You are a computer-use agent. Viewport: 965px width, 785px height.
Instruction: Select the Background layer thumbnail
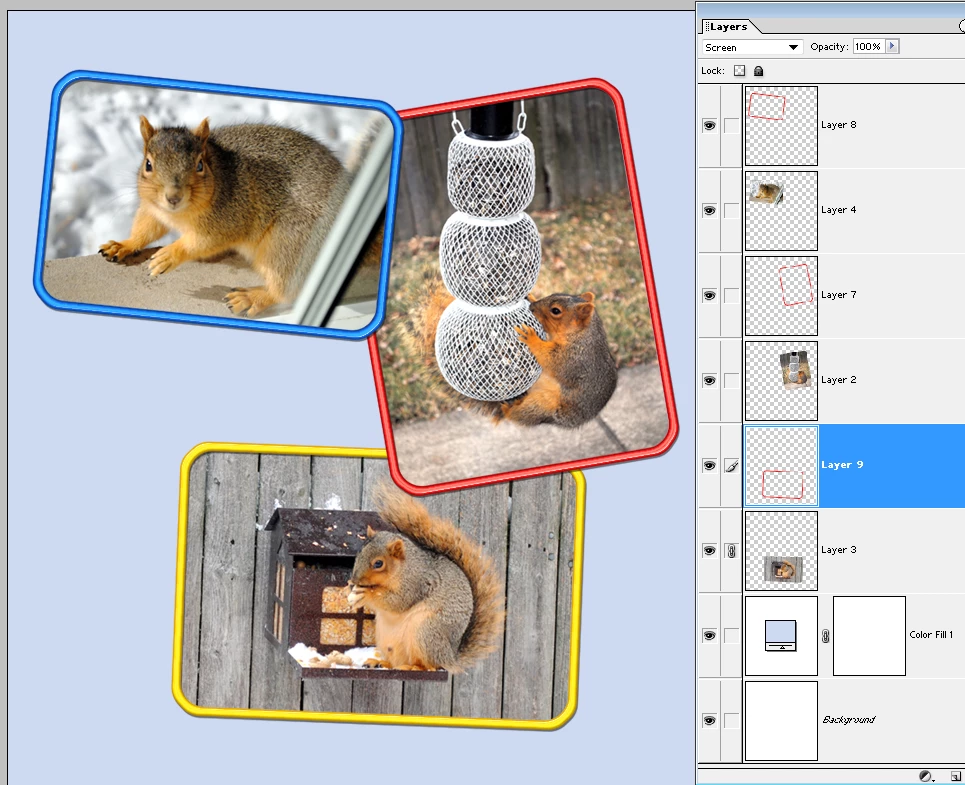(782, 720)
